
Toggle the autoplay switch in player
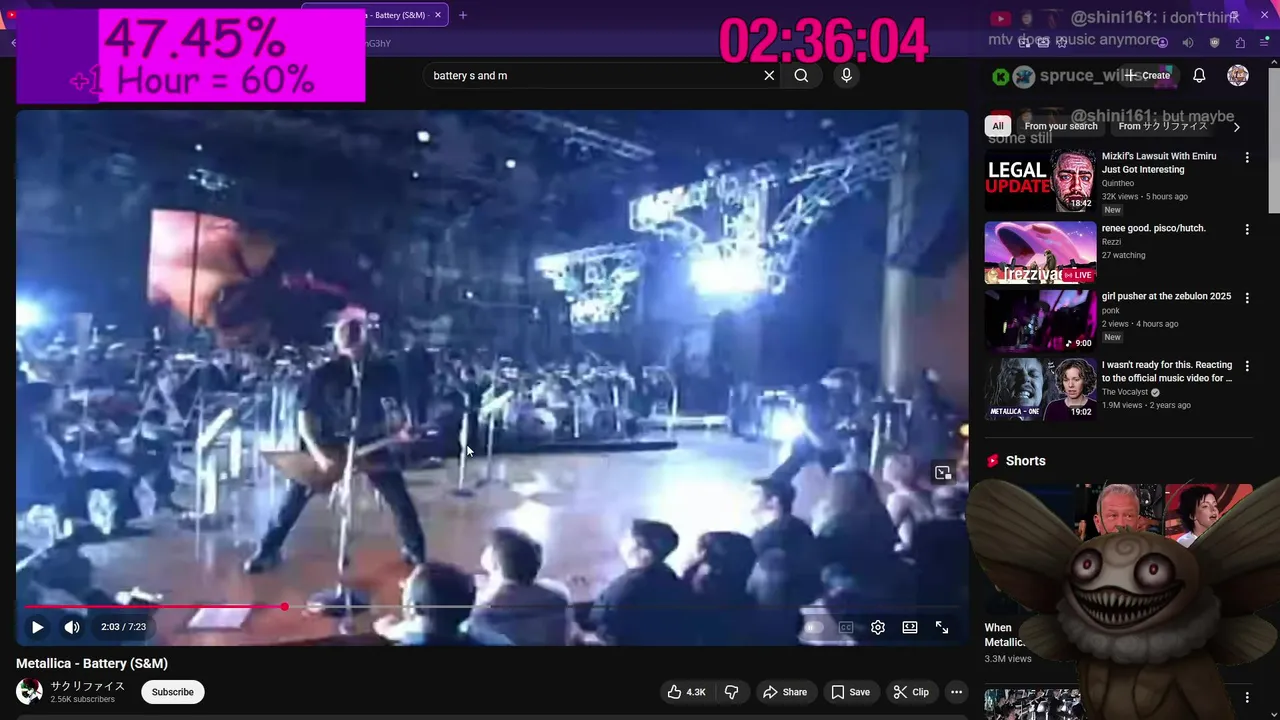tap(814, 627)
